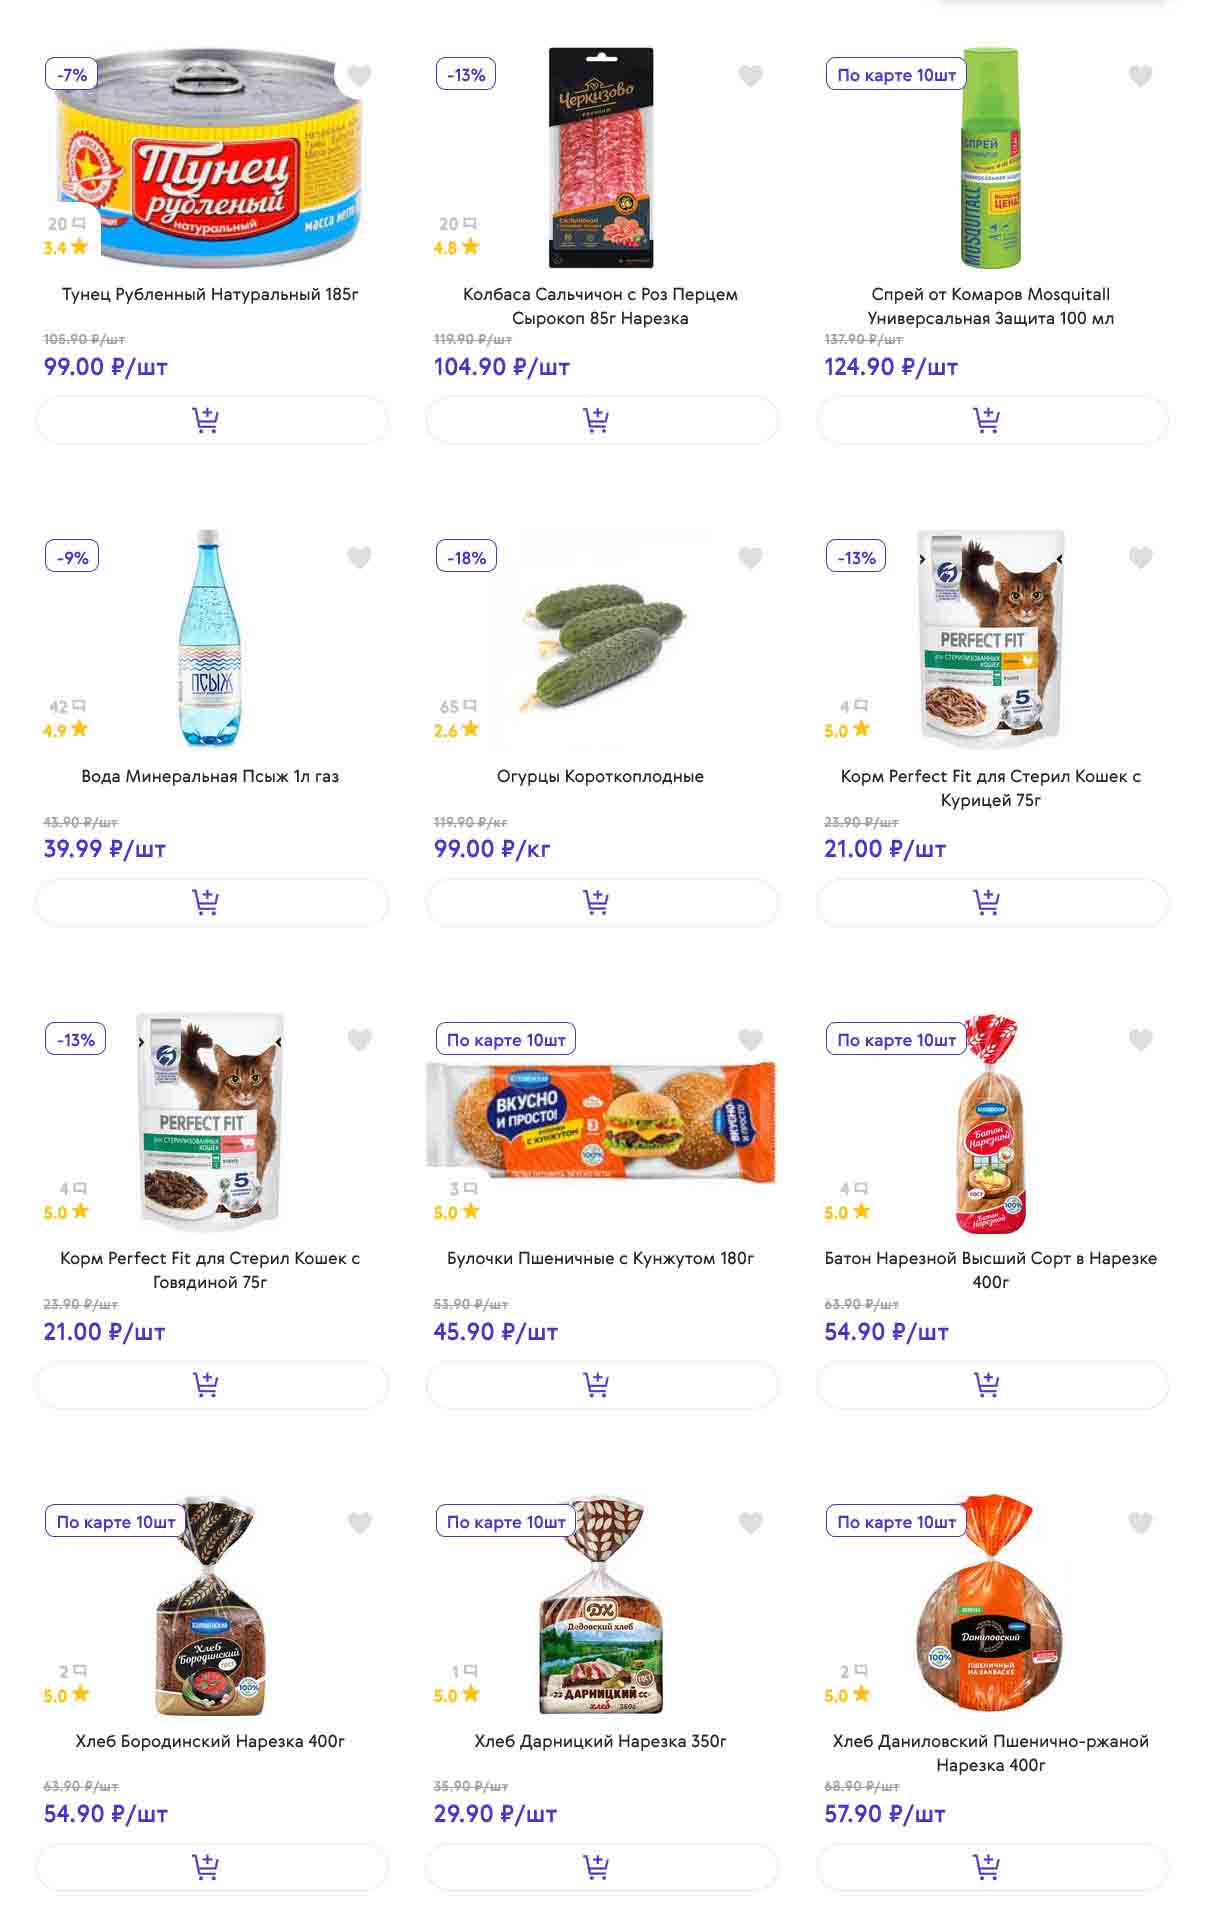Toggle favorite on Огурцы Короткоплодные
This screenshot has width=1220, height=1923.
coord(750,558)
